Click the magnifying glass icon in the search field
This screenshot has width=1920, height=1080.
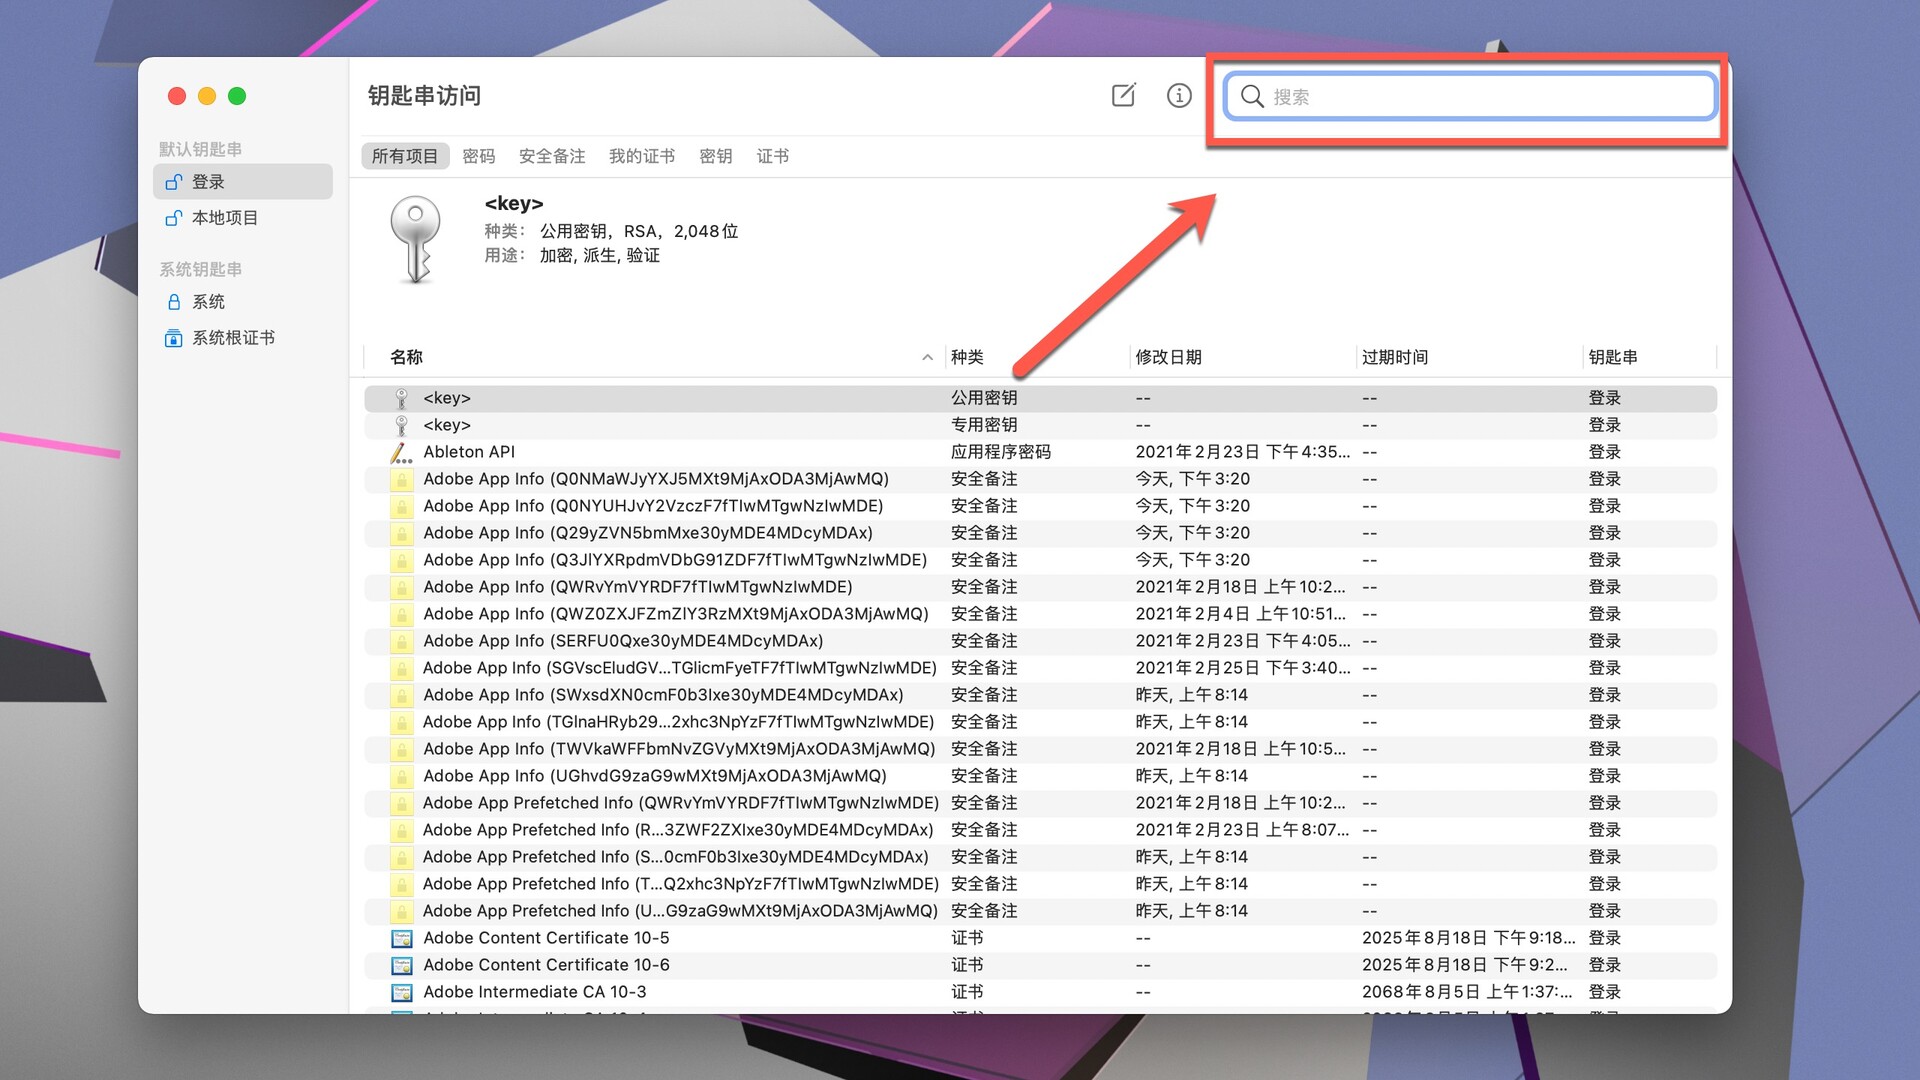pos(1252,96)
